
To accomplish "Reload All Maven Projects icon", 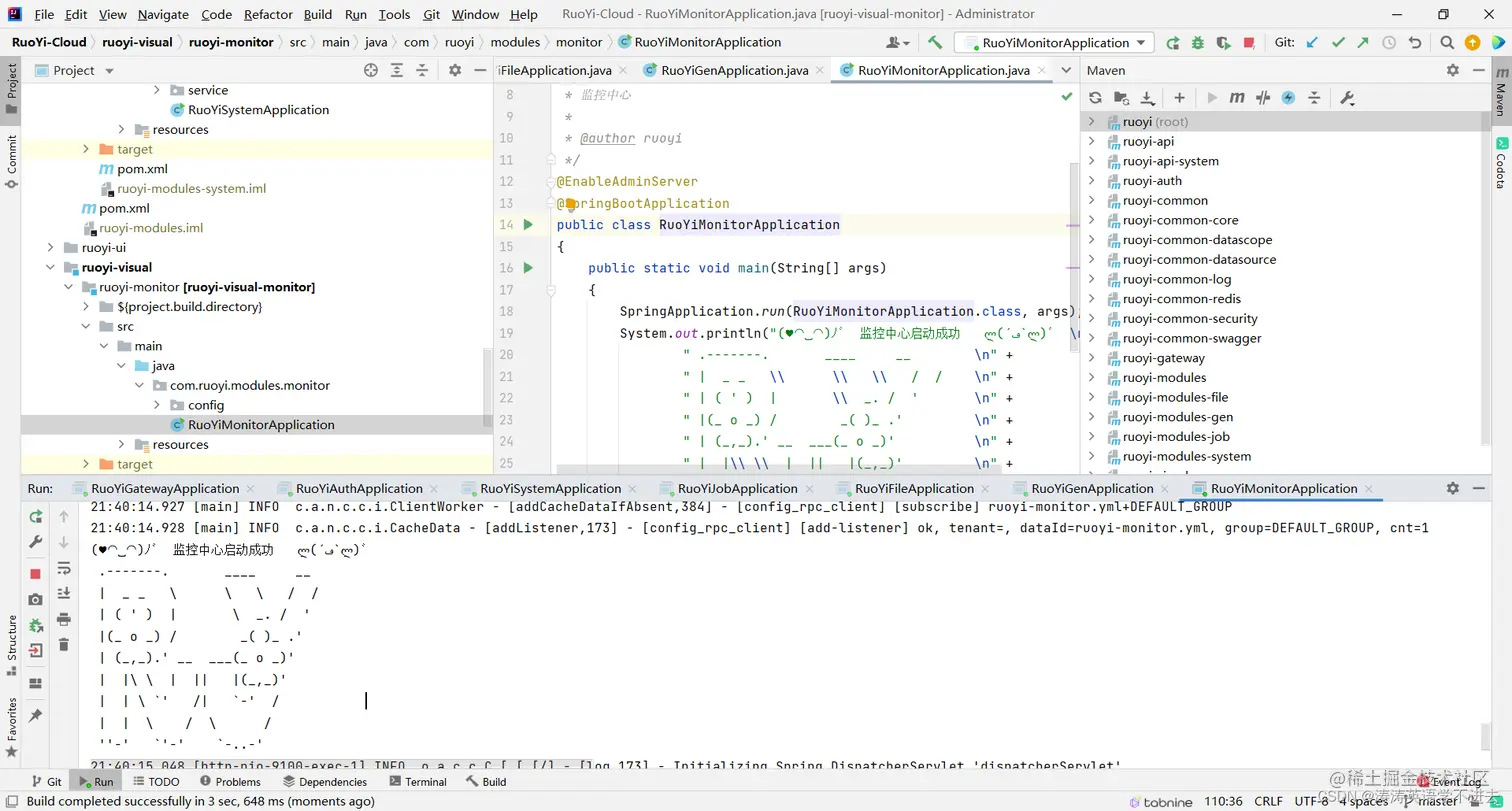I will (x=1096, y=98).
